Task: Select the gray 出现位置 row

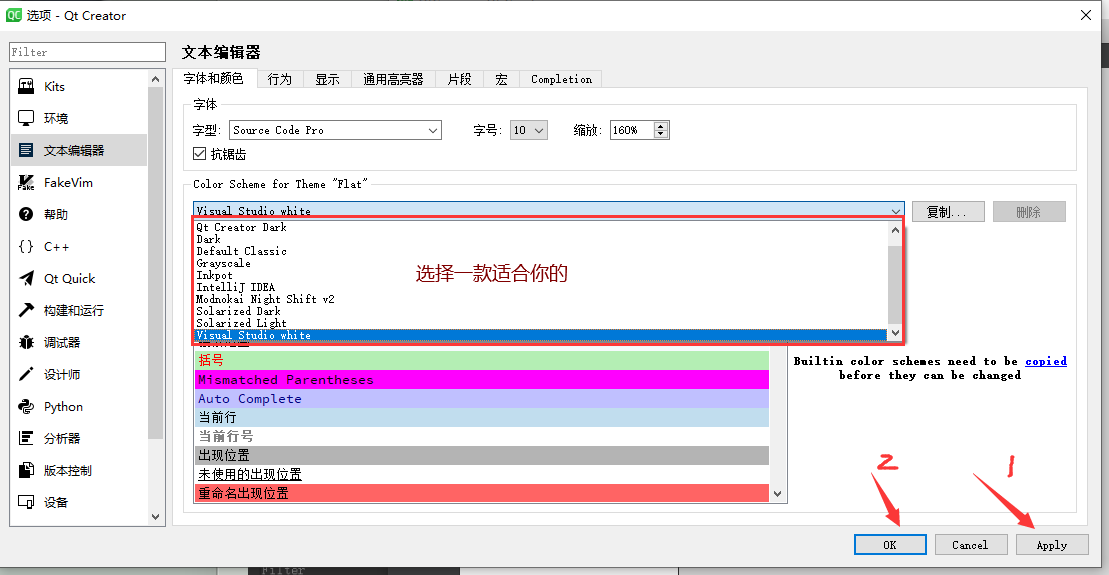Action: click(x=482, y=455)
